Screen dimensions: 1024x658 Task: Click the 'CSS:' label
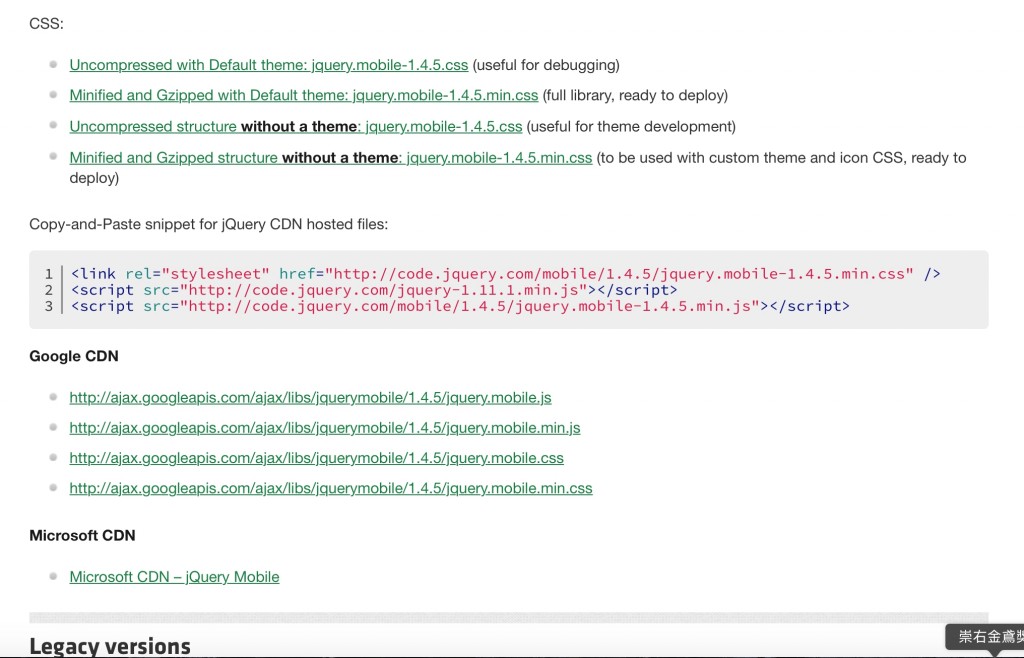(46, 24)
